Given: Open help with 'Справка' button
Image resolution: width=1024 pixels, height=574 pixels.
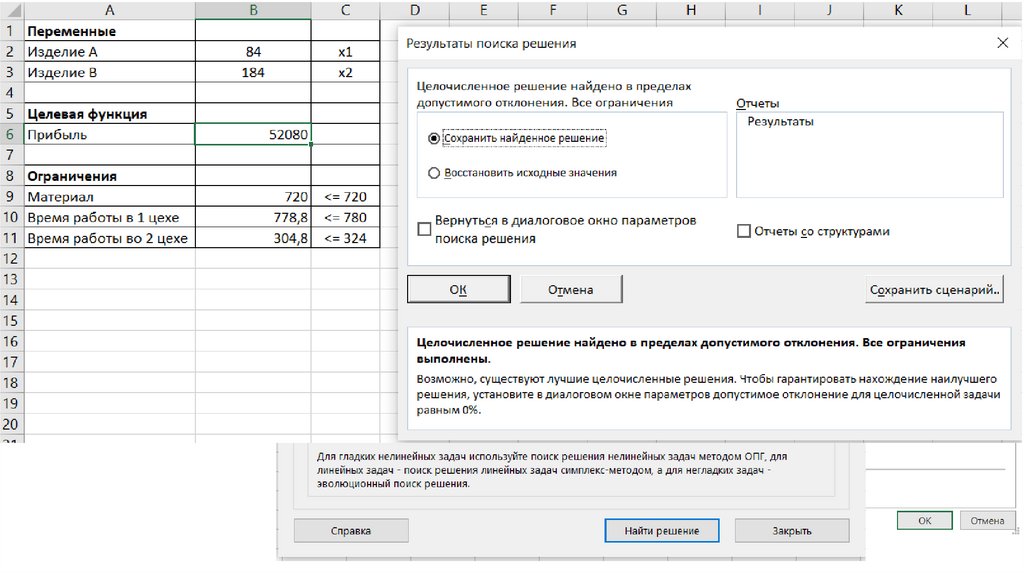Looking at the screenshot, I should pos(350,531).
